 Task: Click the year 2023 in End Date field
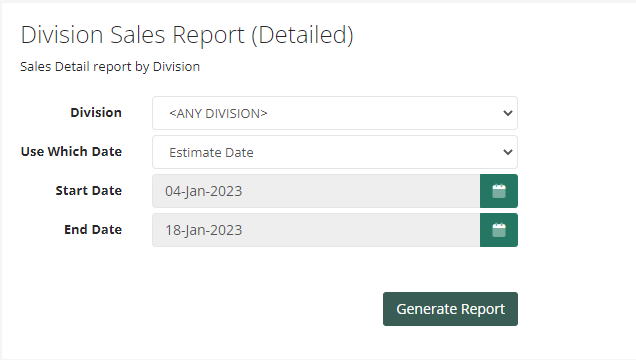coord(226,230)
